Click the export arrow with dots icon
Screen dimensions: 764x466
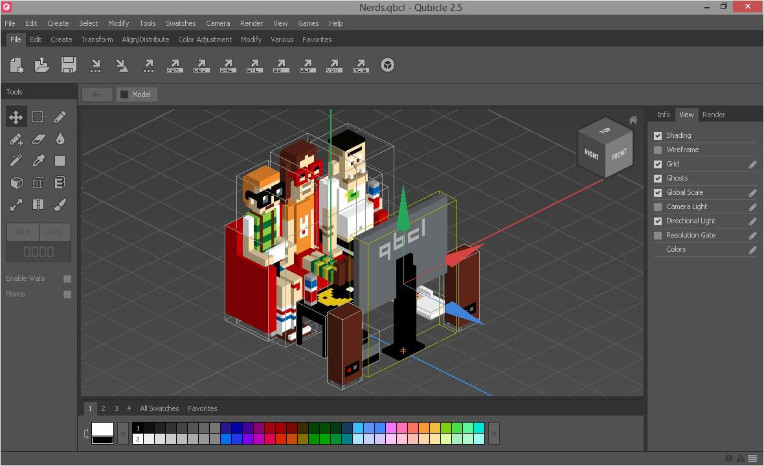pos(149,65)
